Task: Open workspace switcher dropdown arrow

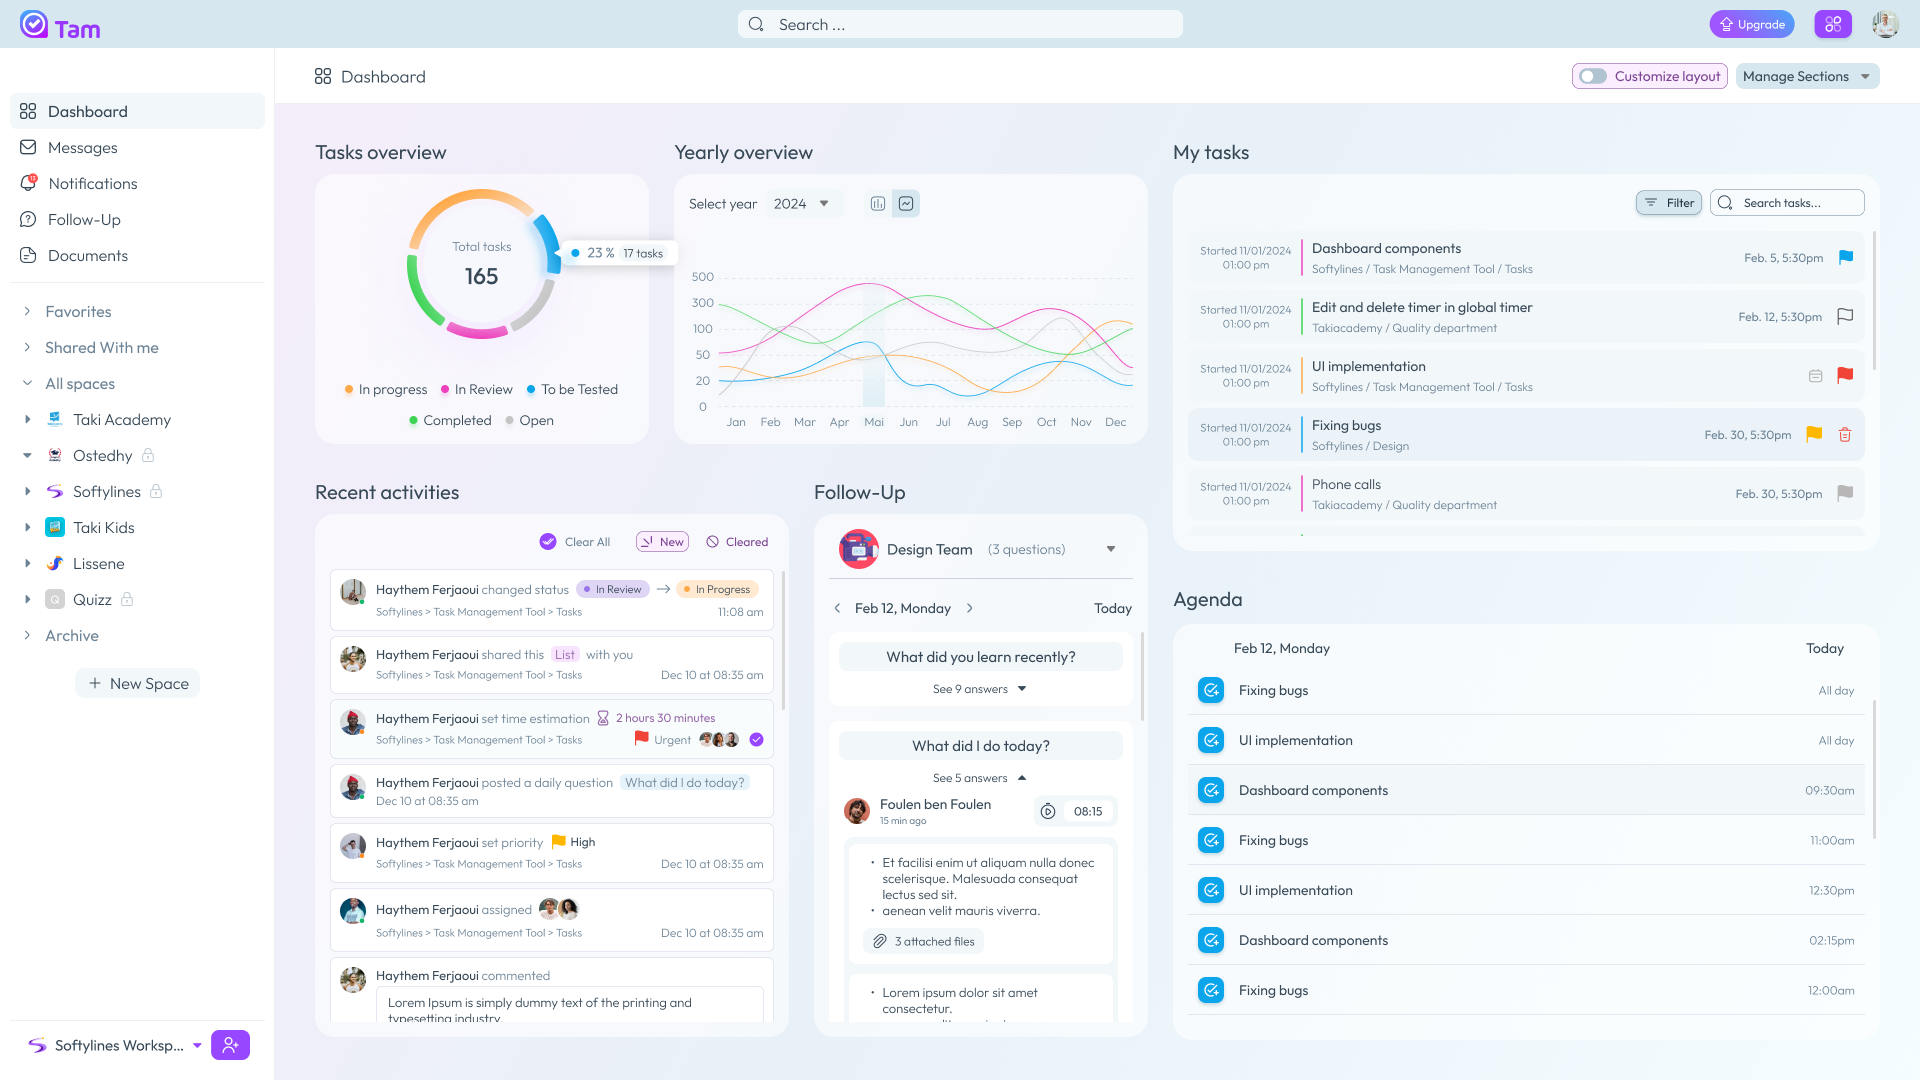Action: point(197,1045)
